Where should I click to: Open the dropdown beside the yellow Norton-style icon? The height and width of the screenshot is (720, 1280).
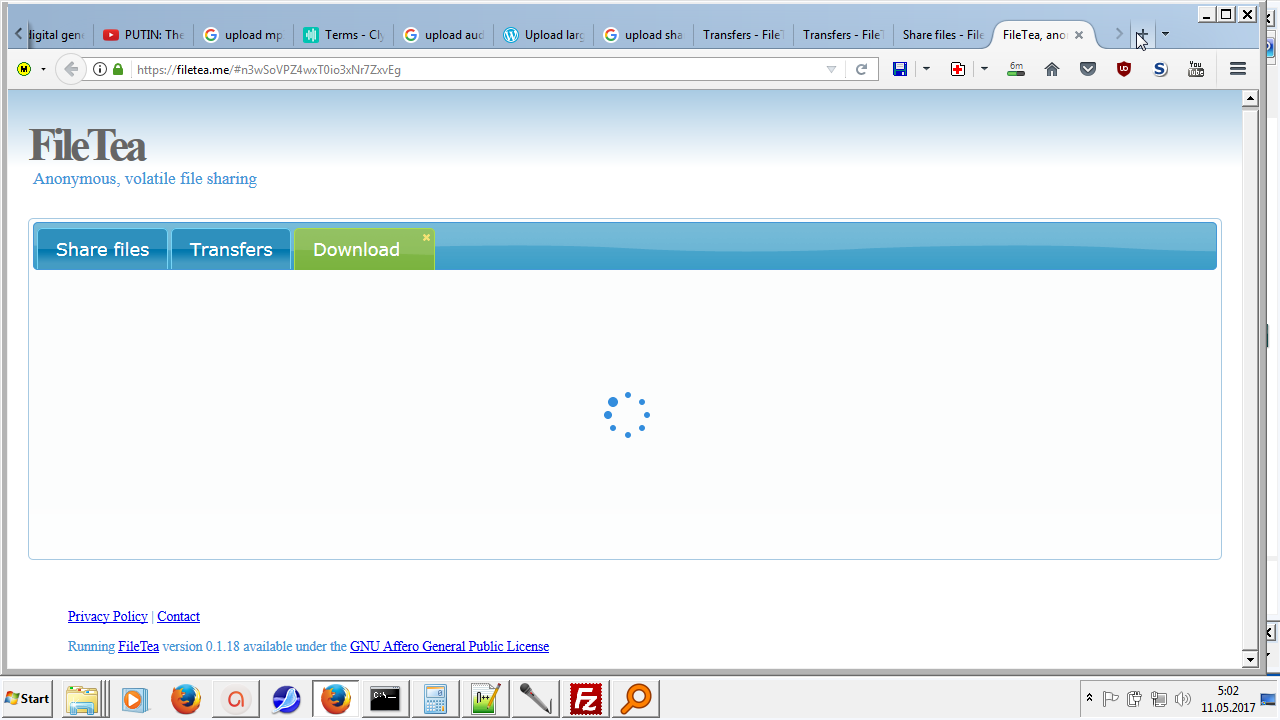pos(43,69)
